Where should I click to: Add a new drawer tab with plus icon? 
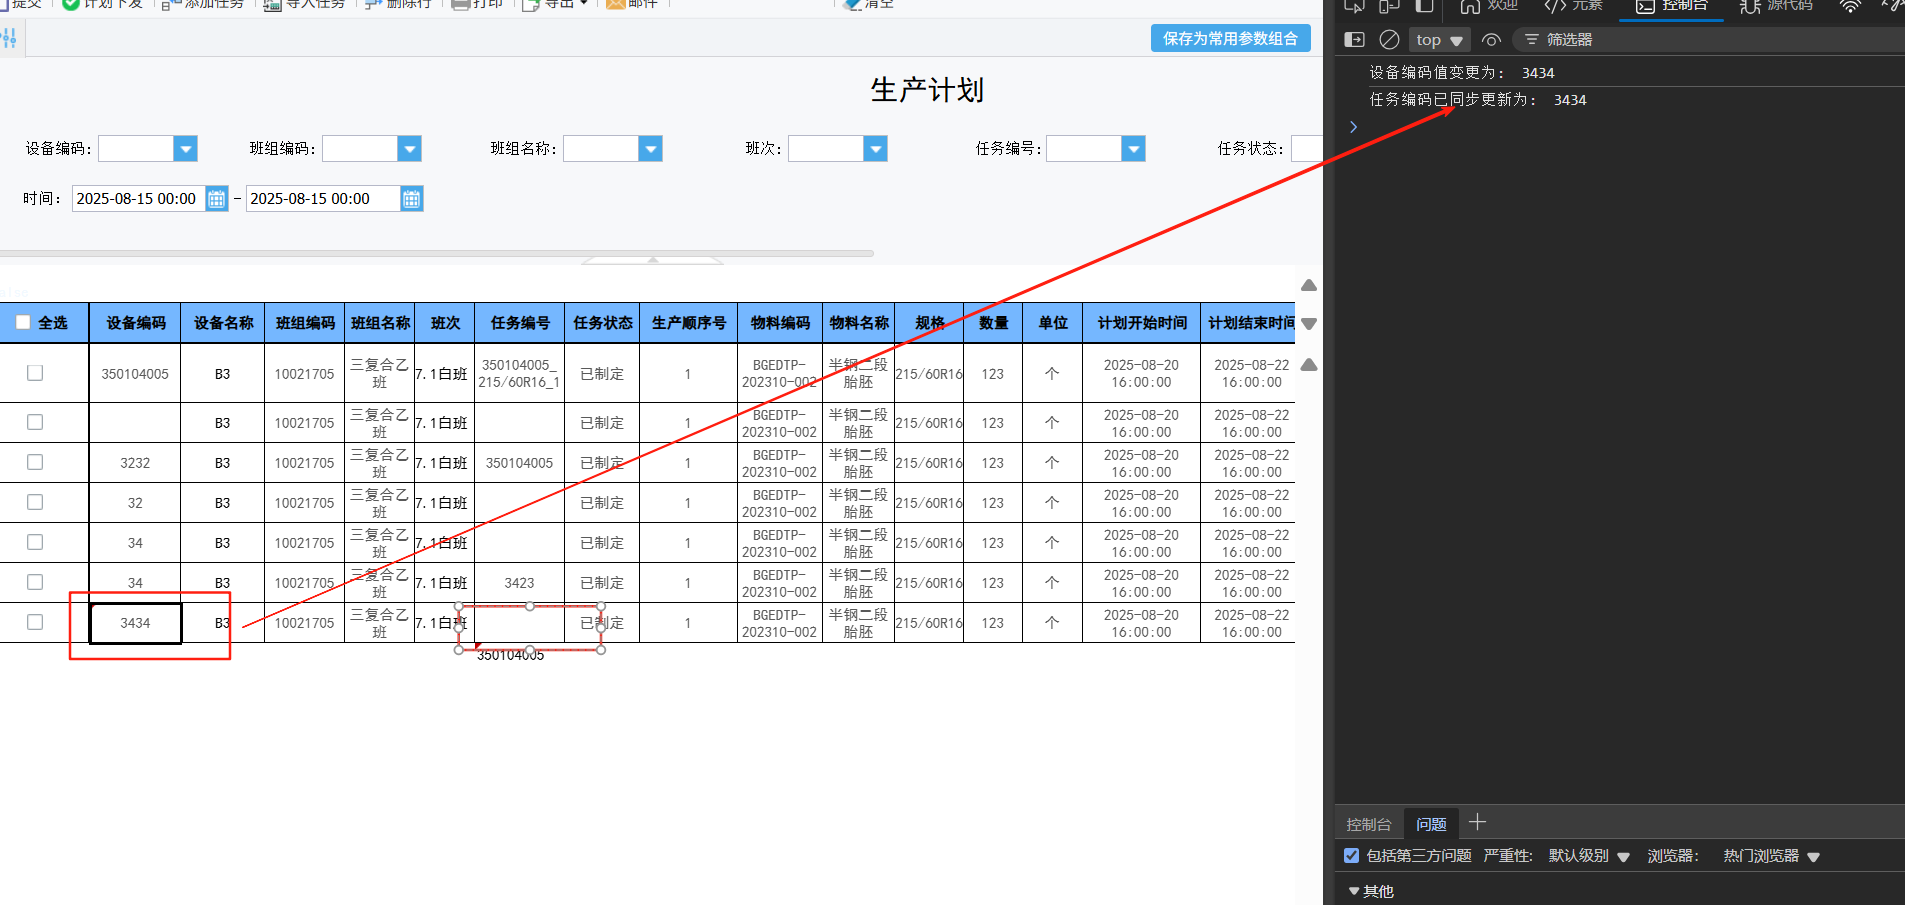pos(1478,823)
